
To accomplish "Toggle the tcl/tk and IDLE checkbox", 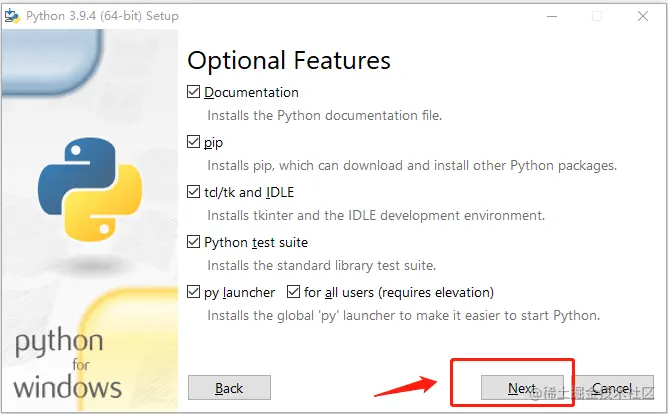I will (193, 192).
